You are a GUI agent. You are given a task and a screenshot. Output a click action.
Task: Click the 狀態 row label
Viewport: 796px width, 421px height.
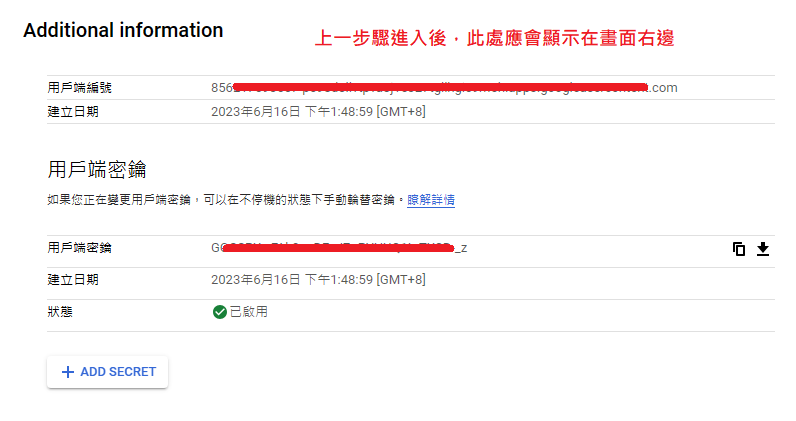coord(60,312)
